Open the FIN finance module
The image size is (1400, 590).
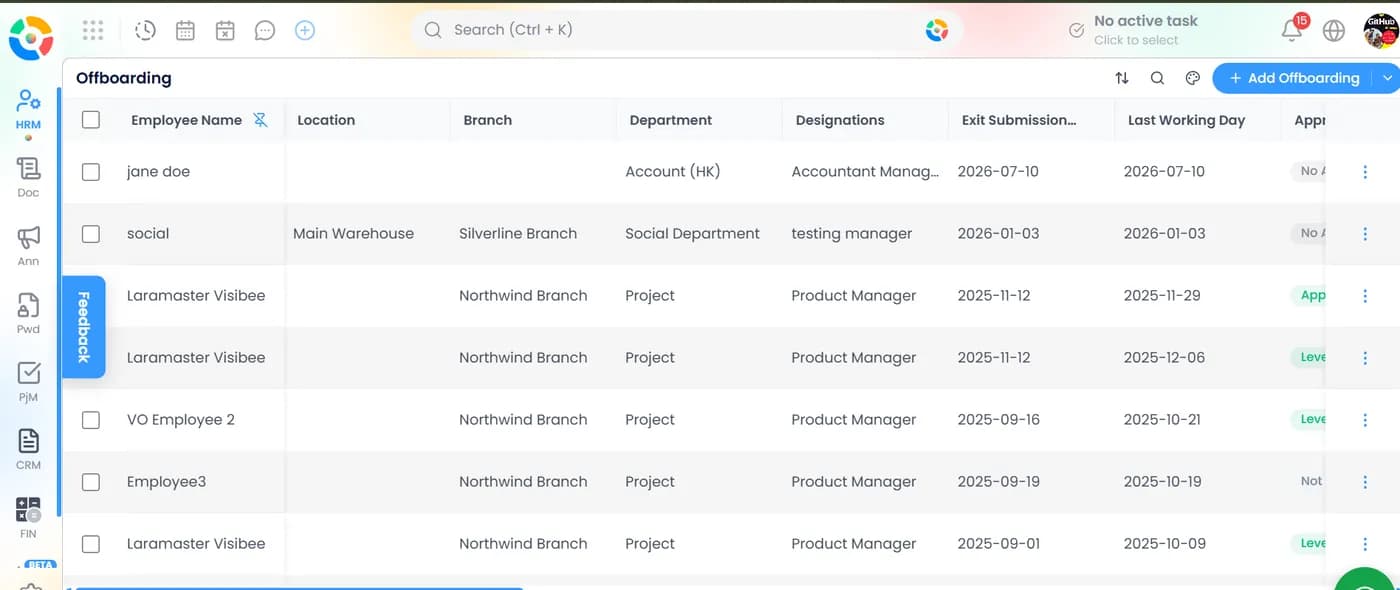point(28,517)
